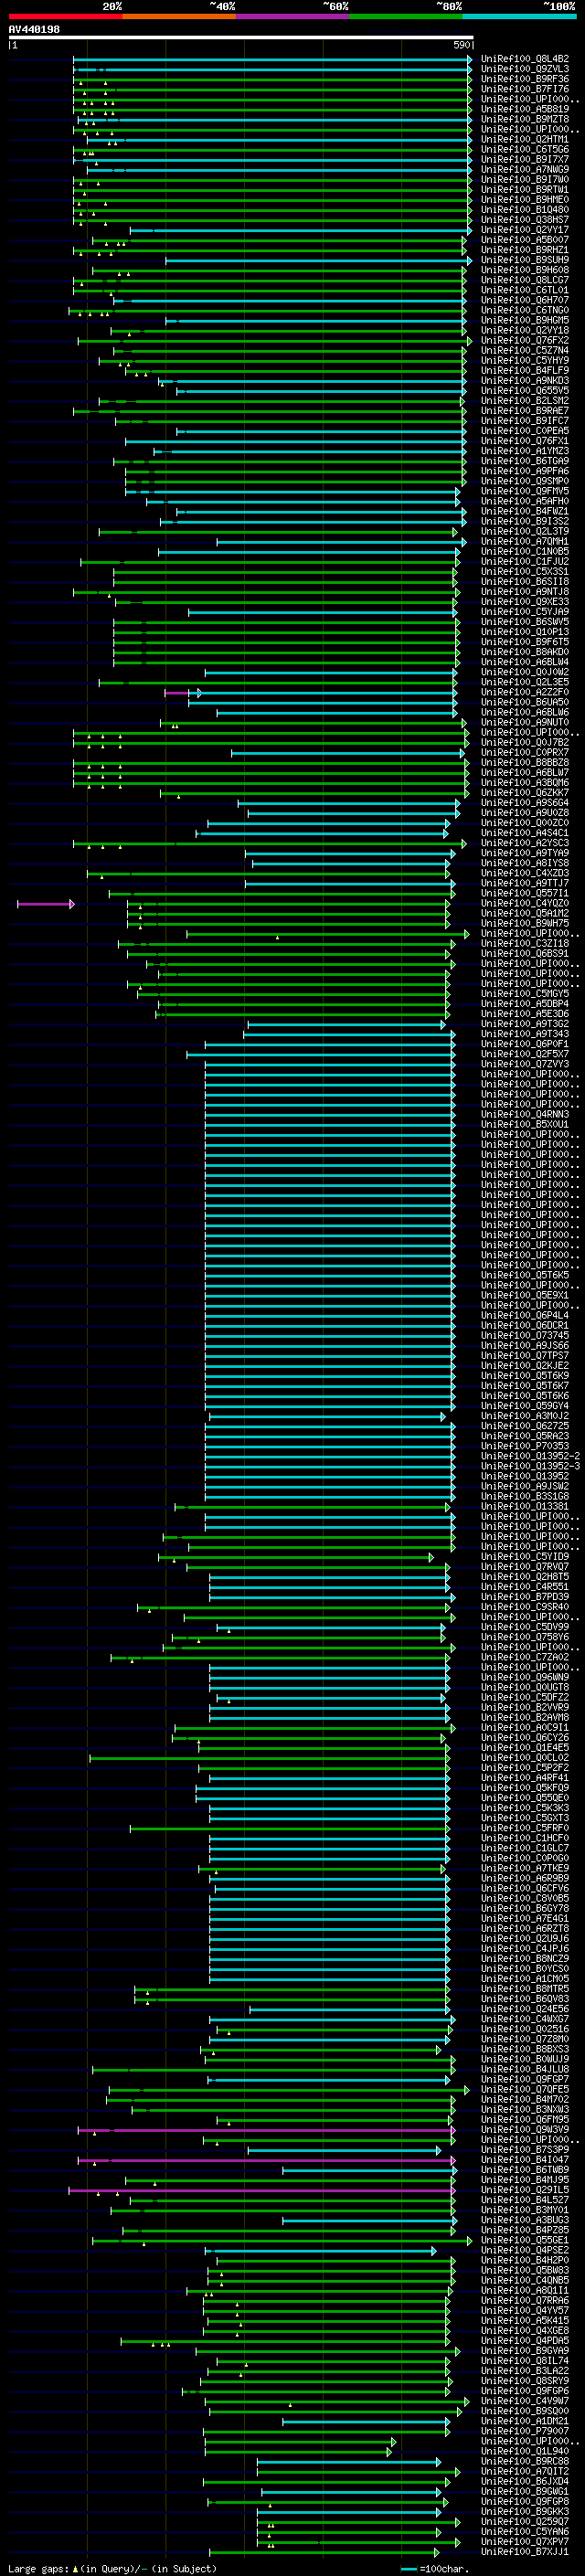Select hit label UniRef100_B7PD39
The image size is (585, 2576).
point(525,1597)
